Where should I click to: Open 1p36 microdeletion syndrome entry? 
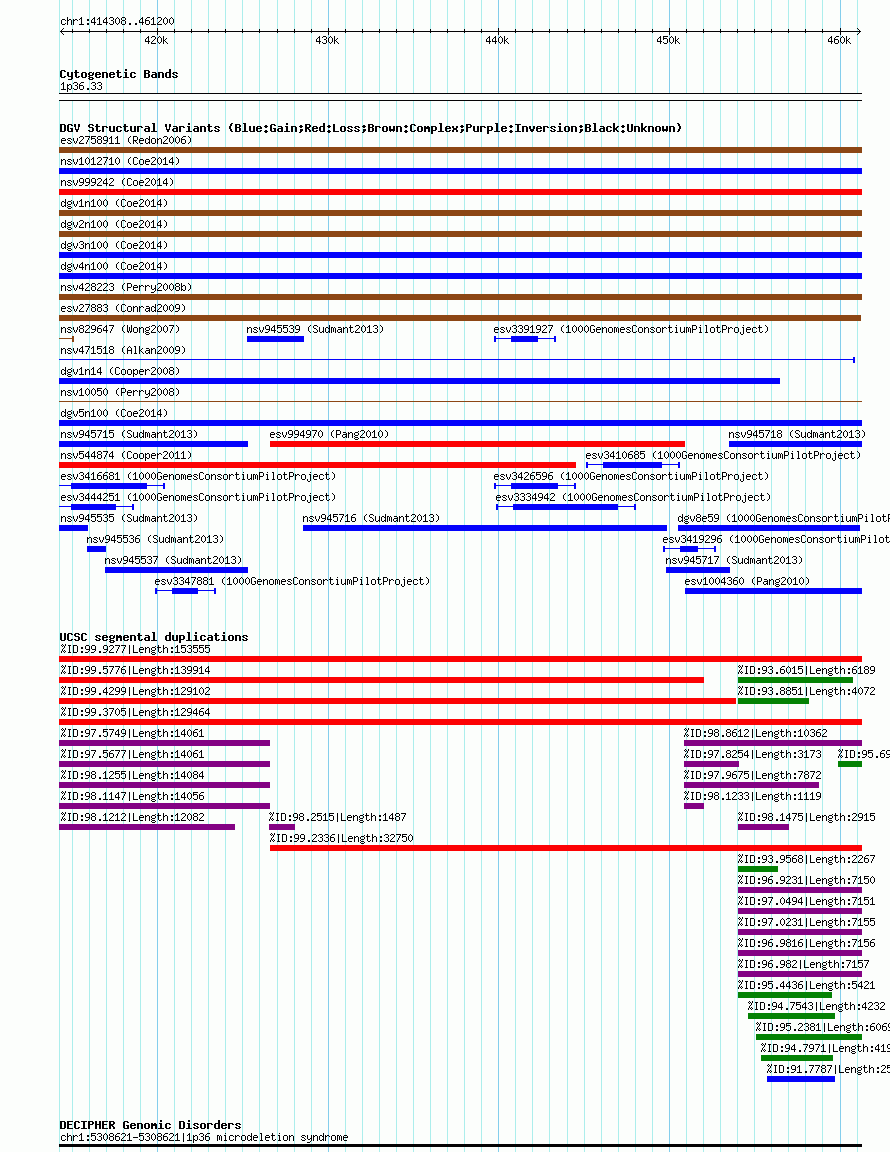point(204,1138)
